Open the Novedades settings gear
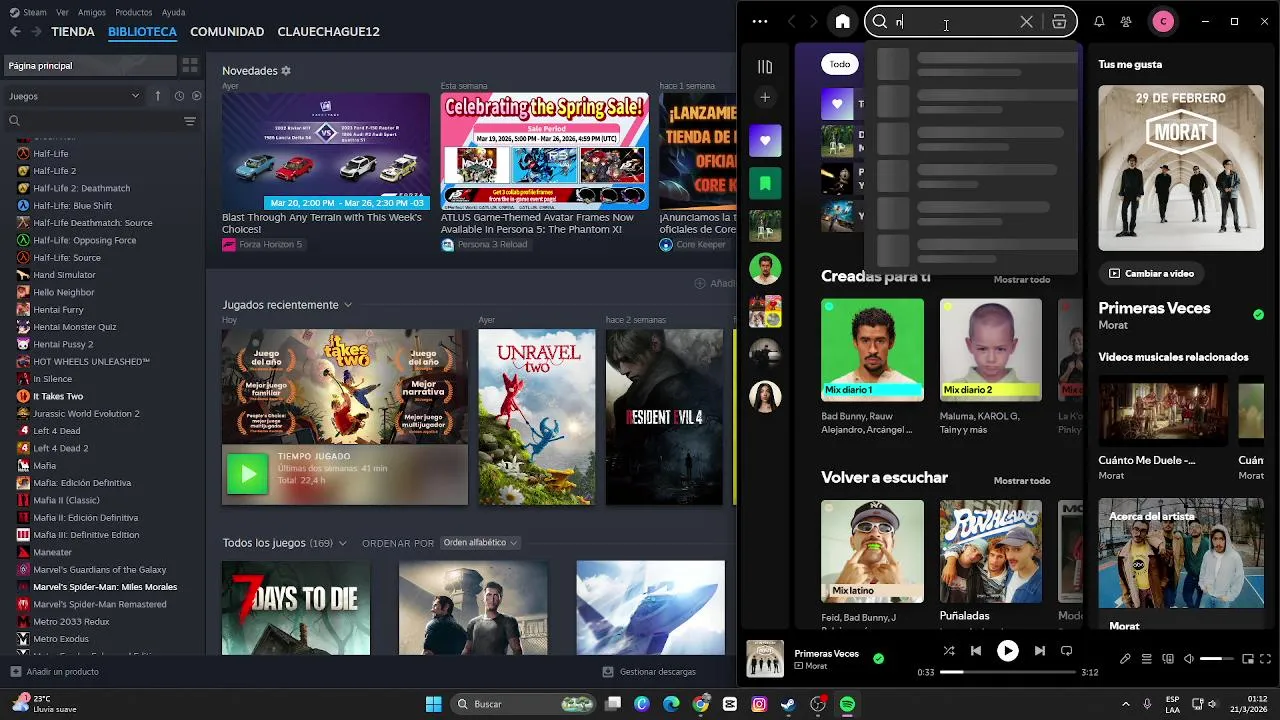This screenshot has height=720, width=1280. pos(286,71)
